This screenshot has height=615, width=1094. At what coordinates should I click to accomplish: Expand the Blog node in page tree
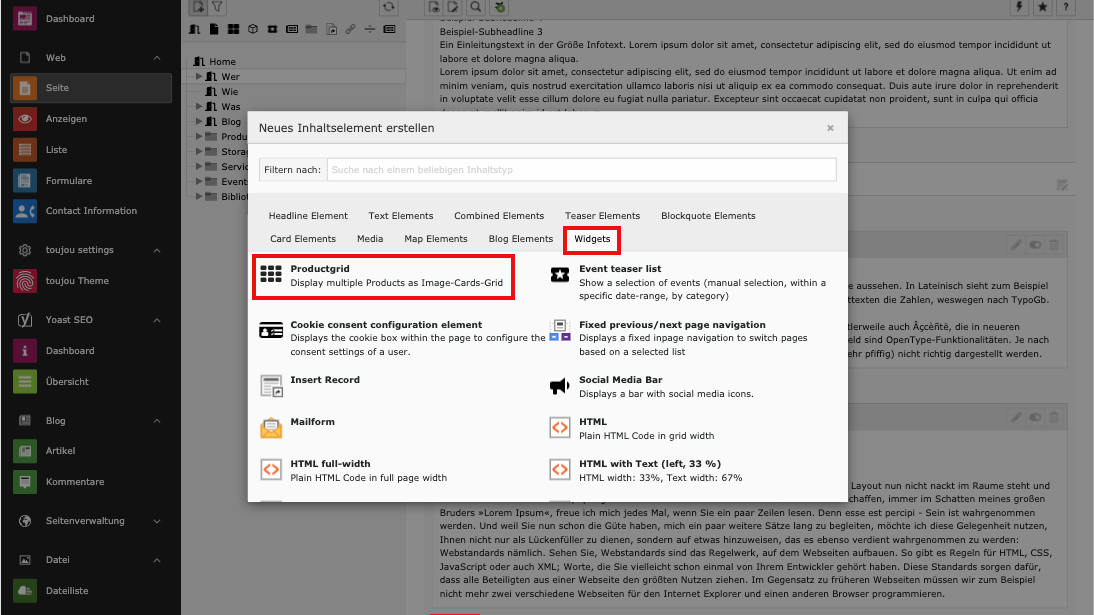[199, 122]
